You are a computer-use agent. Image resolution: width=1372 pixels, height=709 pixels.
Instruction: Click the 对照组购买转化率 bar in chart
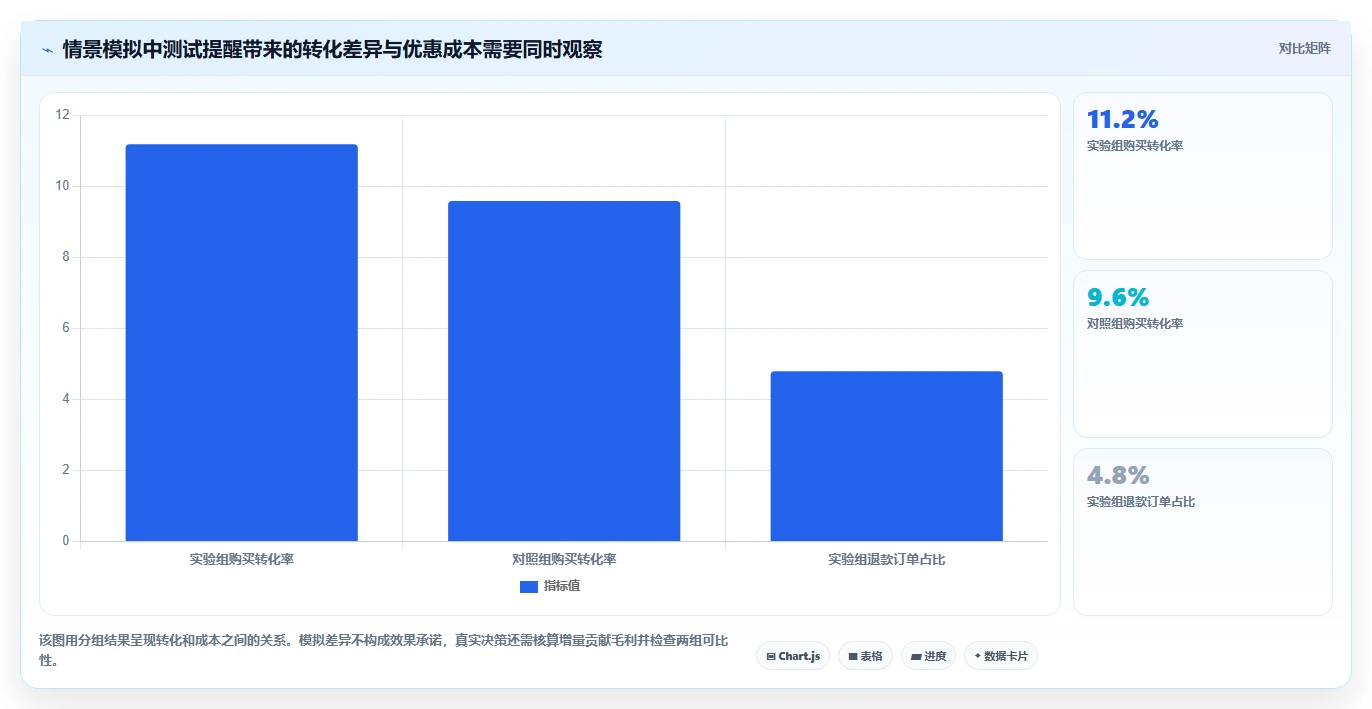point(564,371)
